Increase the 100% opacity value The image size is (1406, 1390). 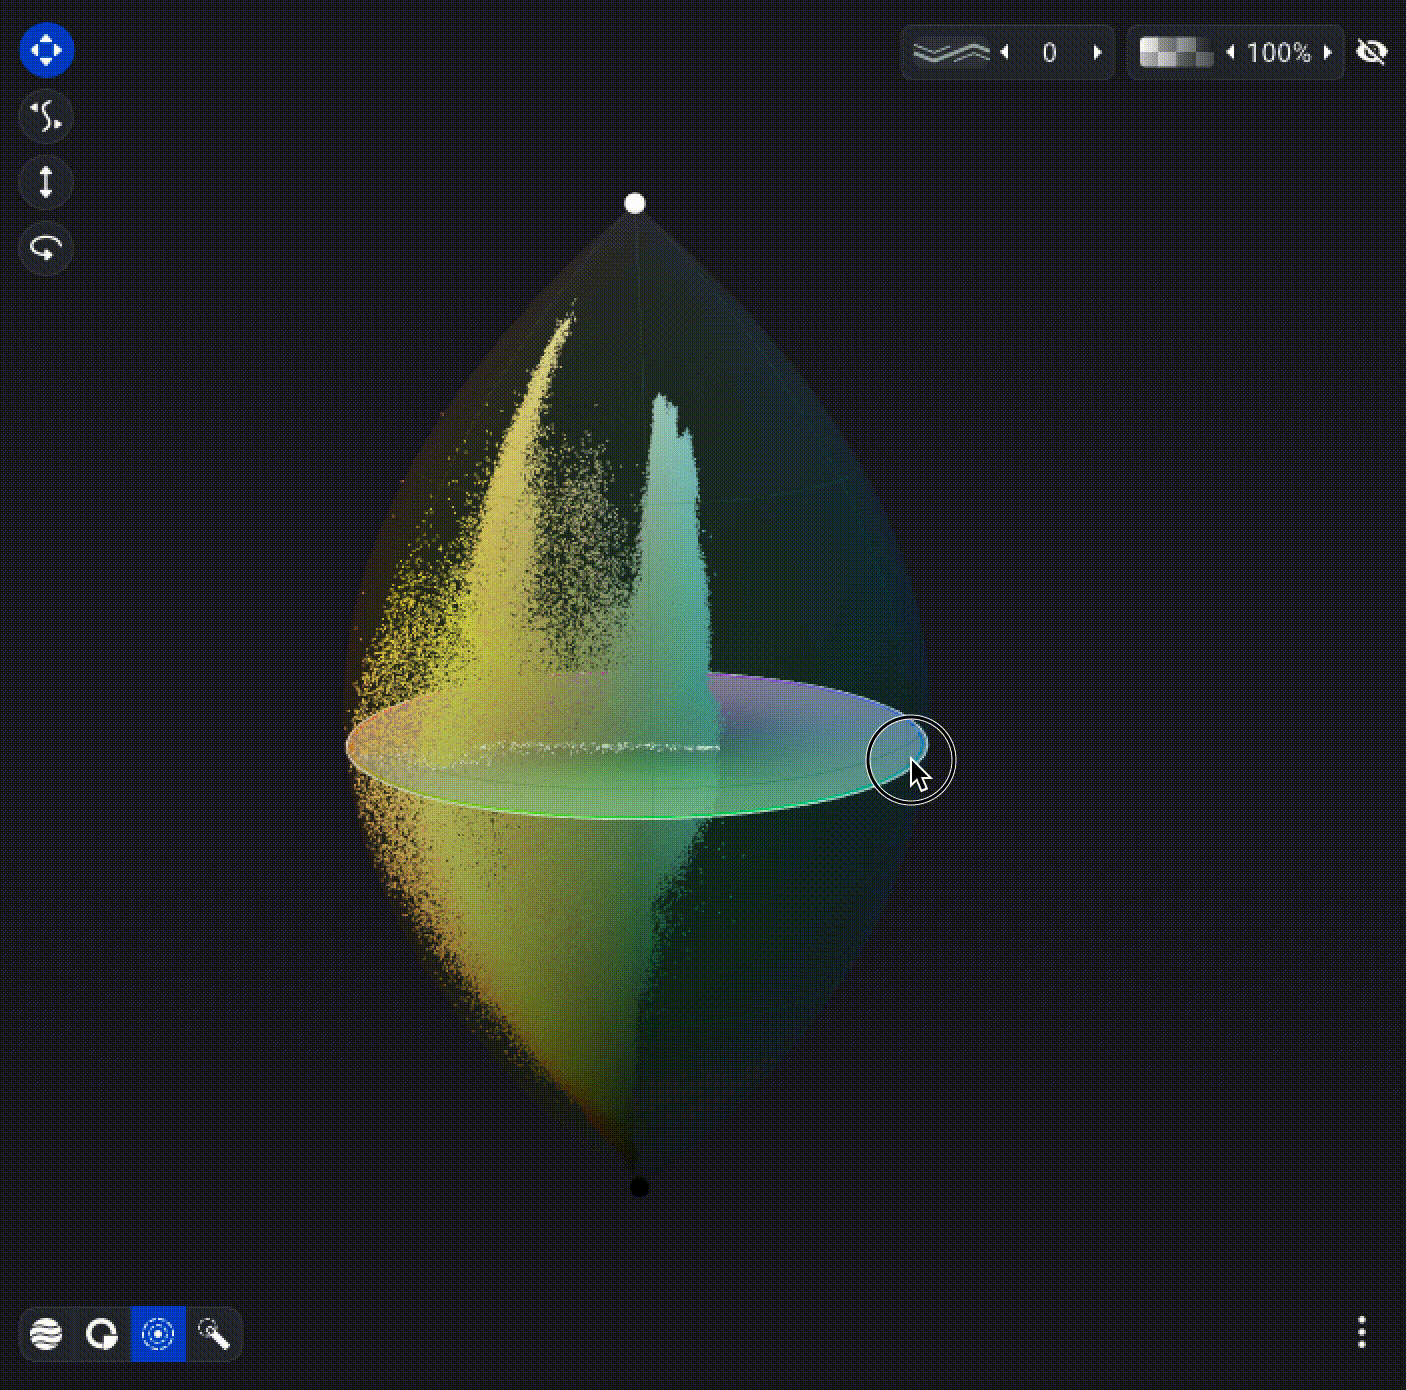point(1327,52)
